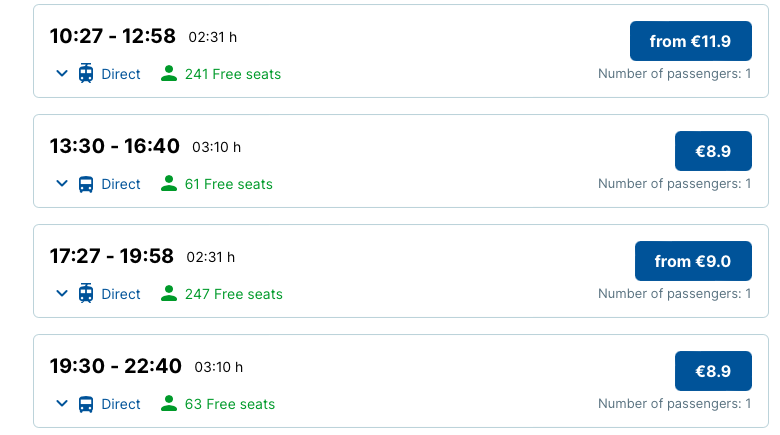Screen dimensions: 780x435
Task: Choose the €8.9 fare for 19:30 bus
Action: click(713, 371)
